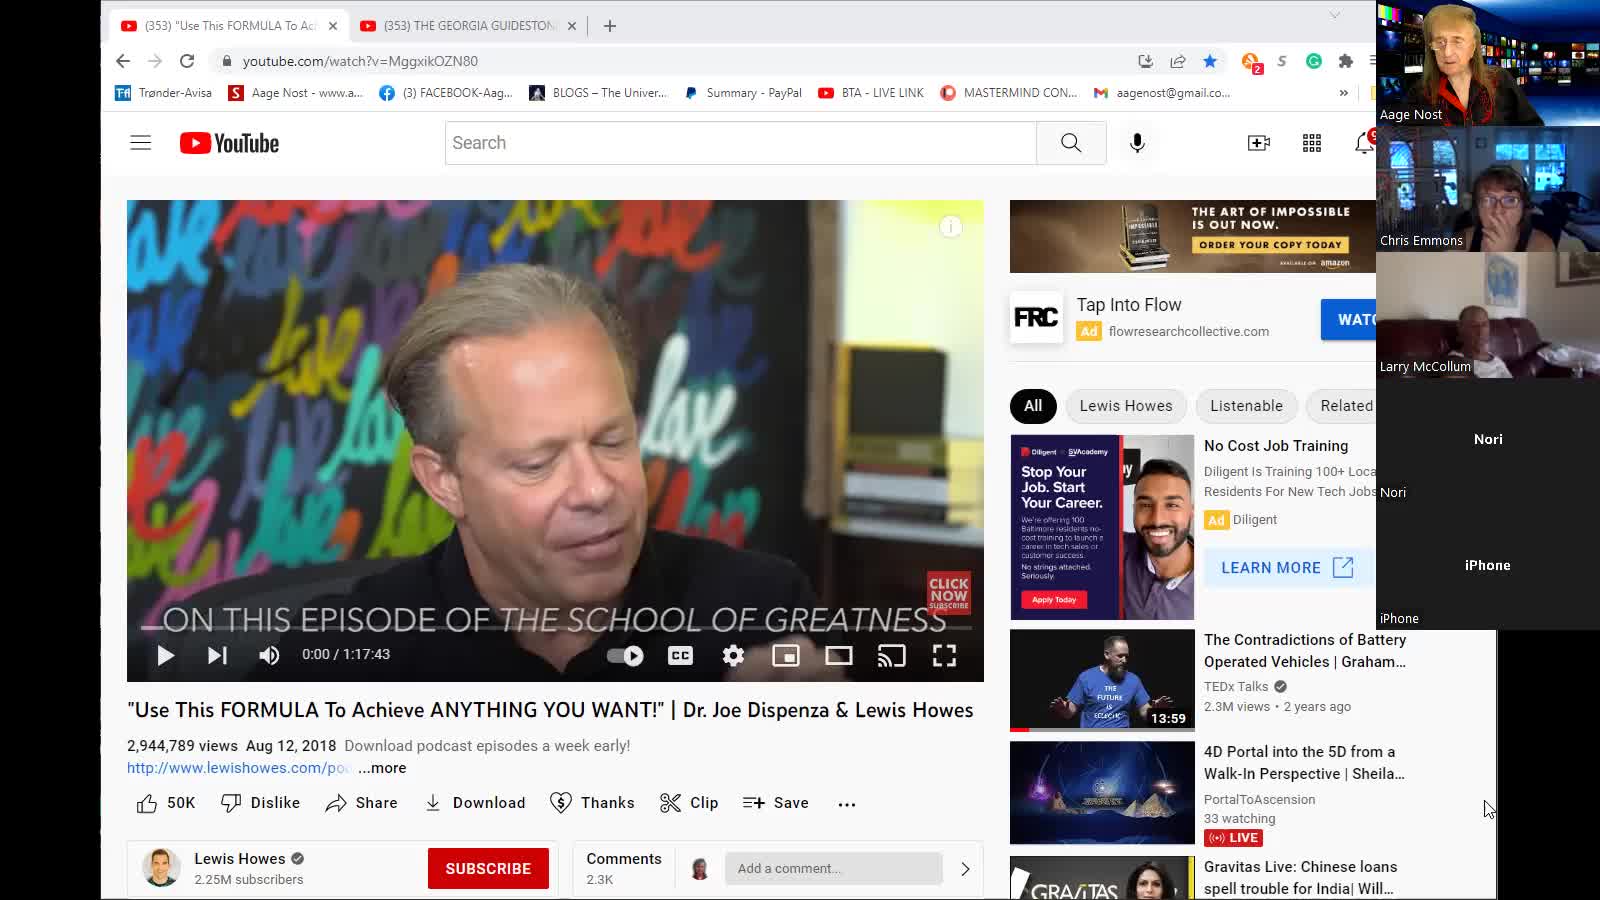Skip to next video
Screen dimensions: 1600x900
pos(217,655)
